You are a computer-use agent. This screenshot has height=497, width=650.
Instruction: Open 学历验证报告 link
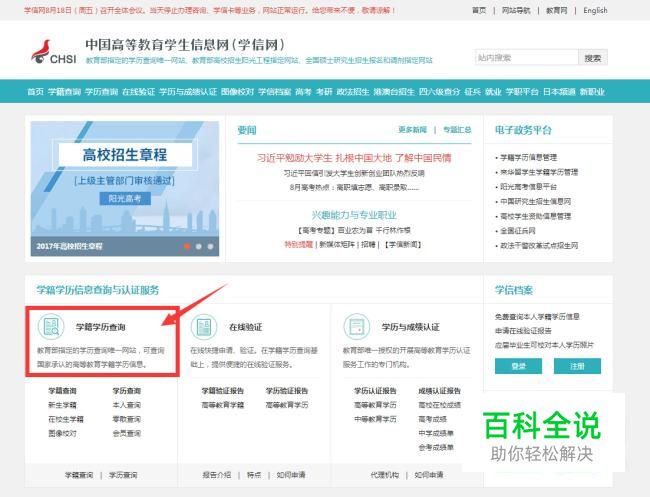287,390
